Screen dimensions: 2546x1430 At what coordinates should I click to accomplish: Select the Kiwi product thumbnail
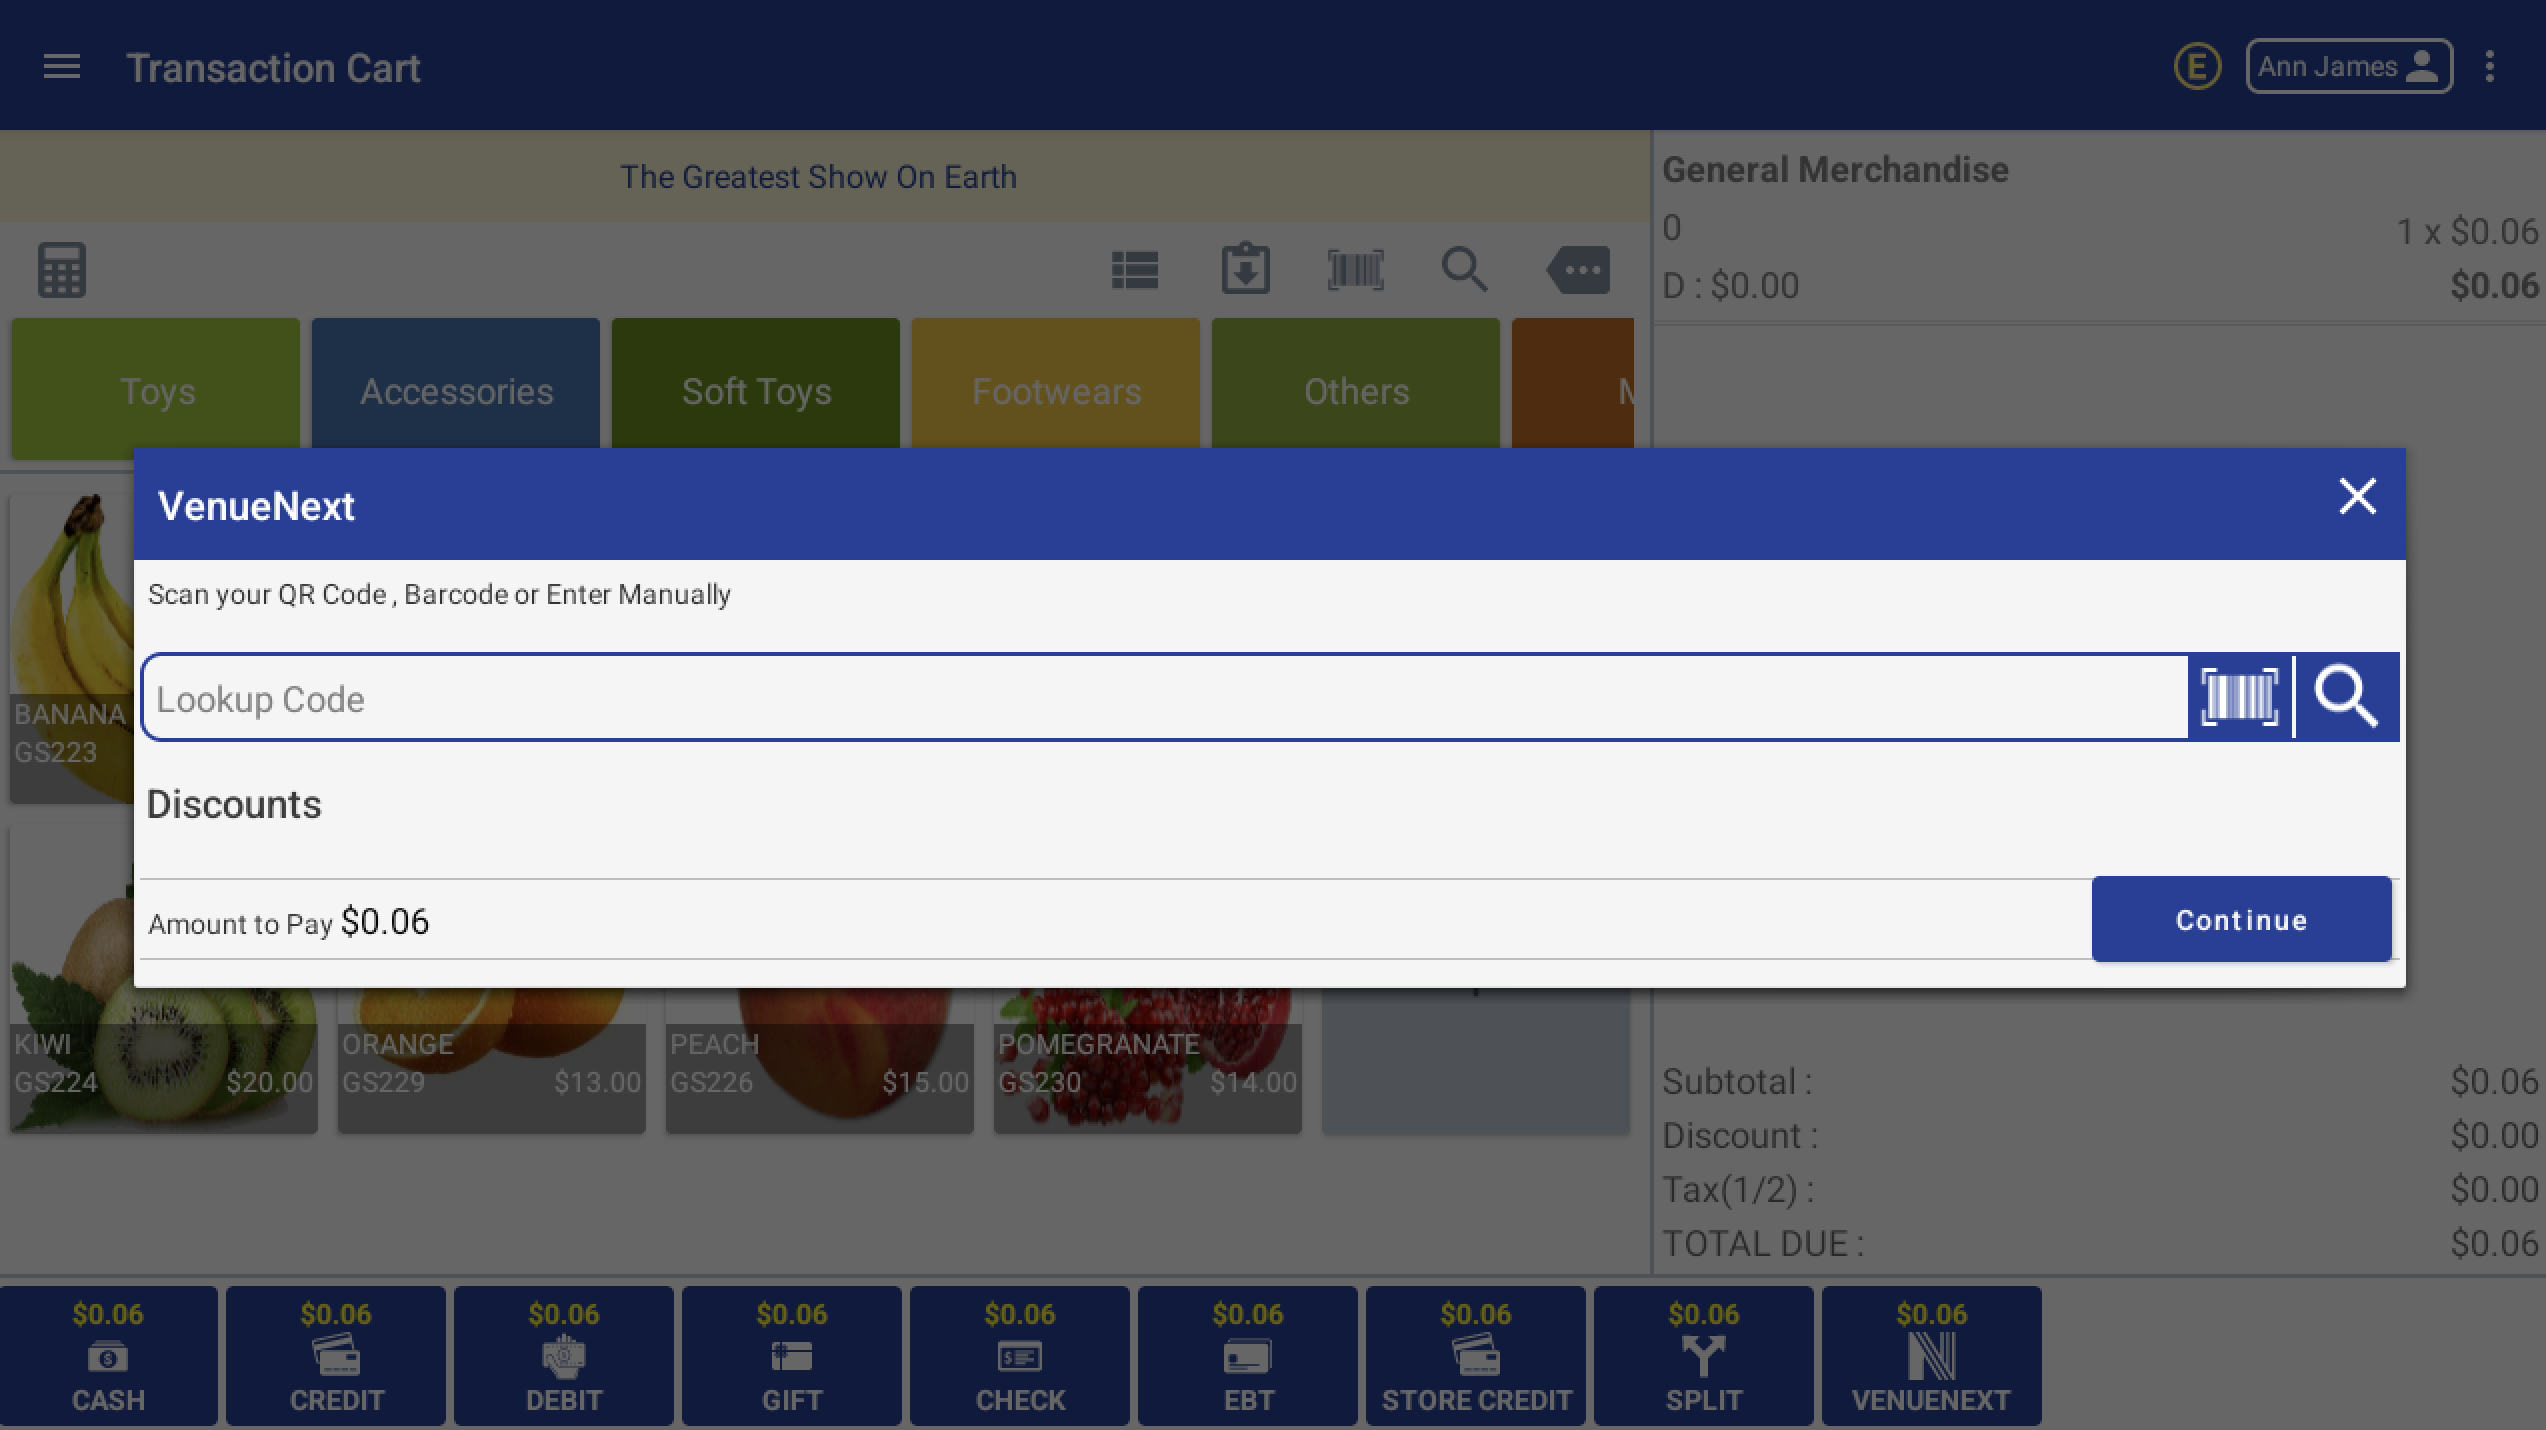click(x=163, y=1060)
